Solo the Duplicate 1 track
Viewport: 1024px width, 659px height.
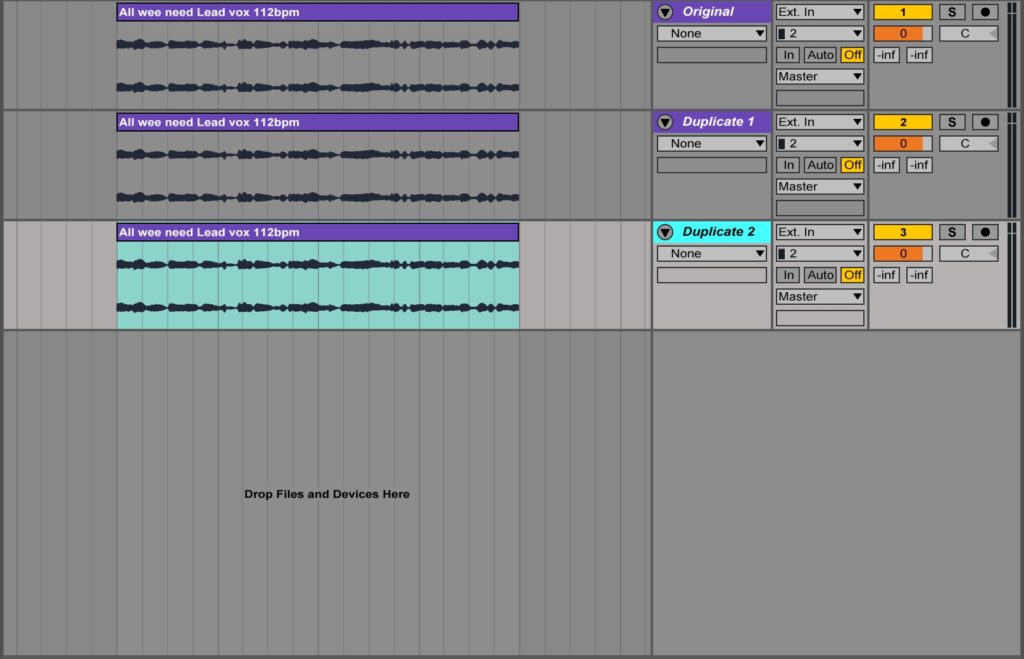coord(952,122)
